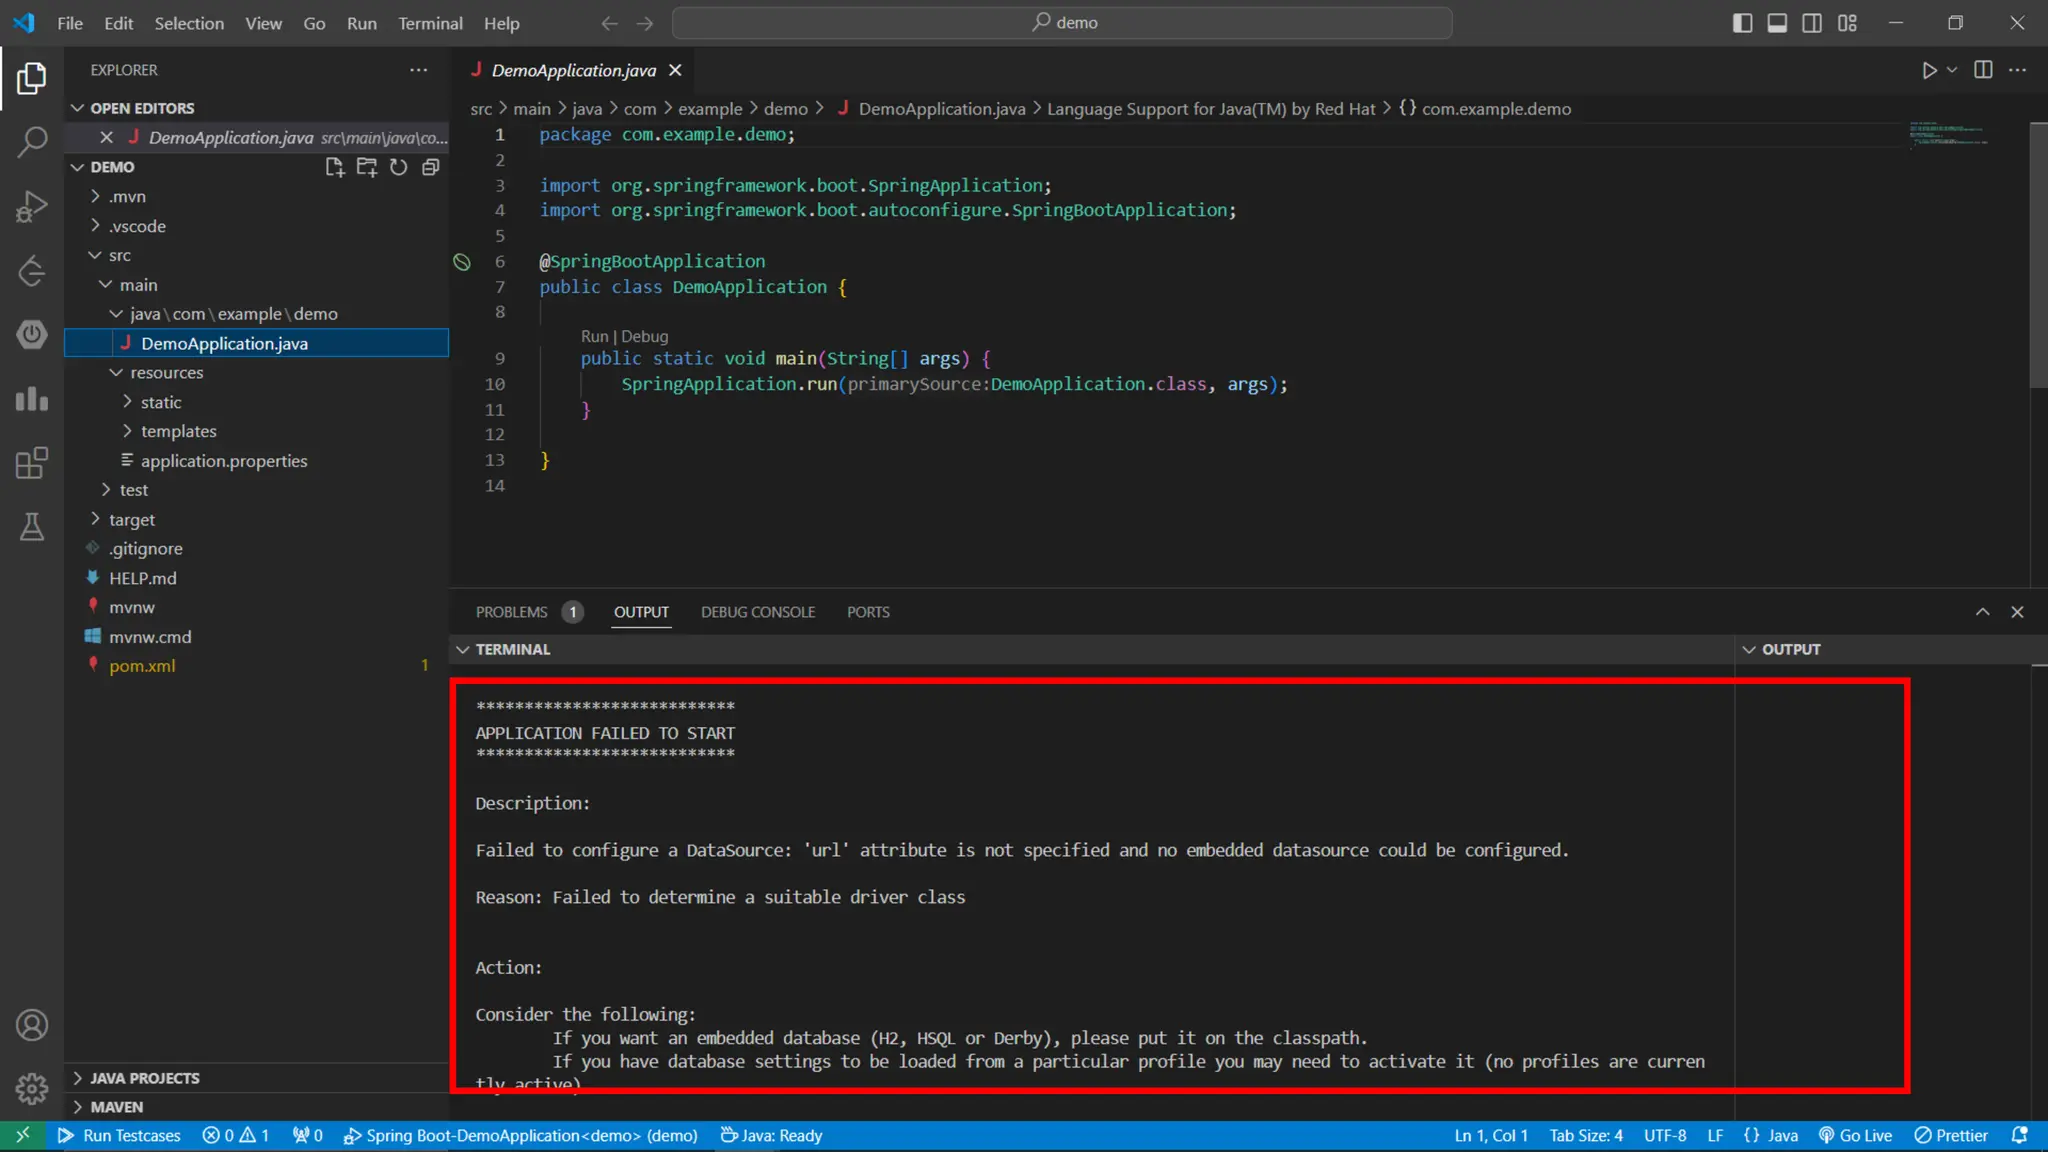
Task: Switch to the DEBUG CONSOLE tab
Action: point(757,612)
